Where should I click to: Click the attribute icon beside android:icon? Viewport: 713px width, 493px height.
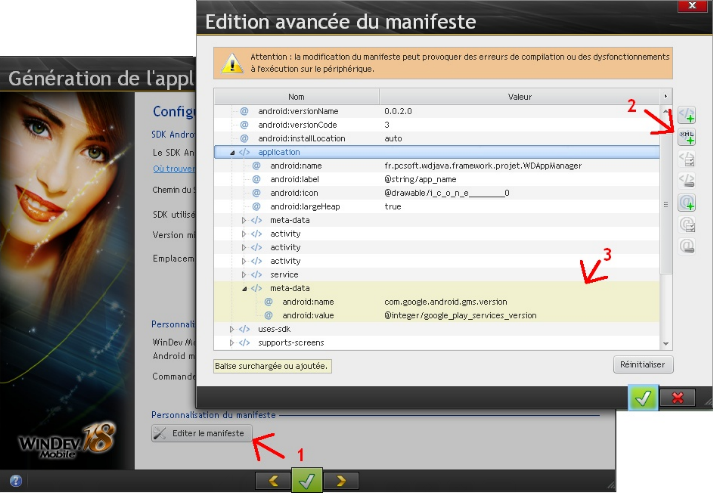click(256, 193)
